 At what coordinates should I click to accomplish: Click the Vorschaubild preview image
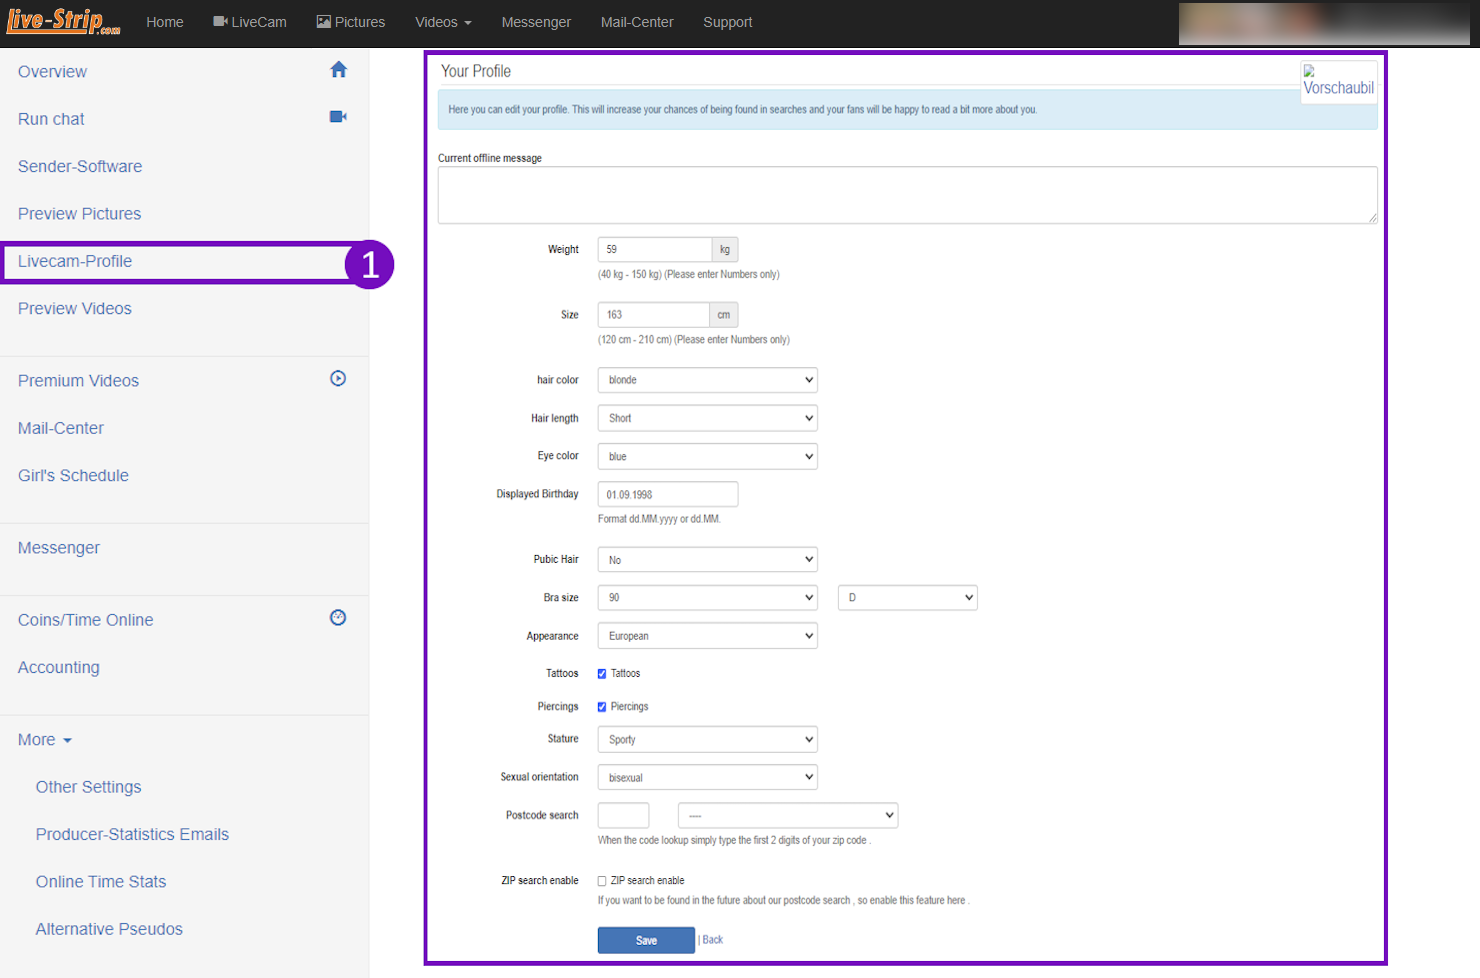pyautogui.click(x=1338, y=81)
